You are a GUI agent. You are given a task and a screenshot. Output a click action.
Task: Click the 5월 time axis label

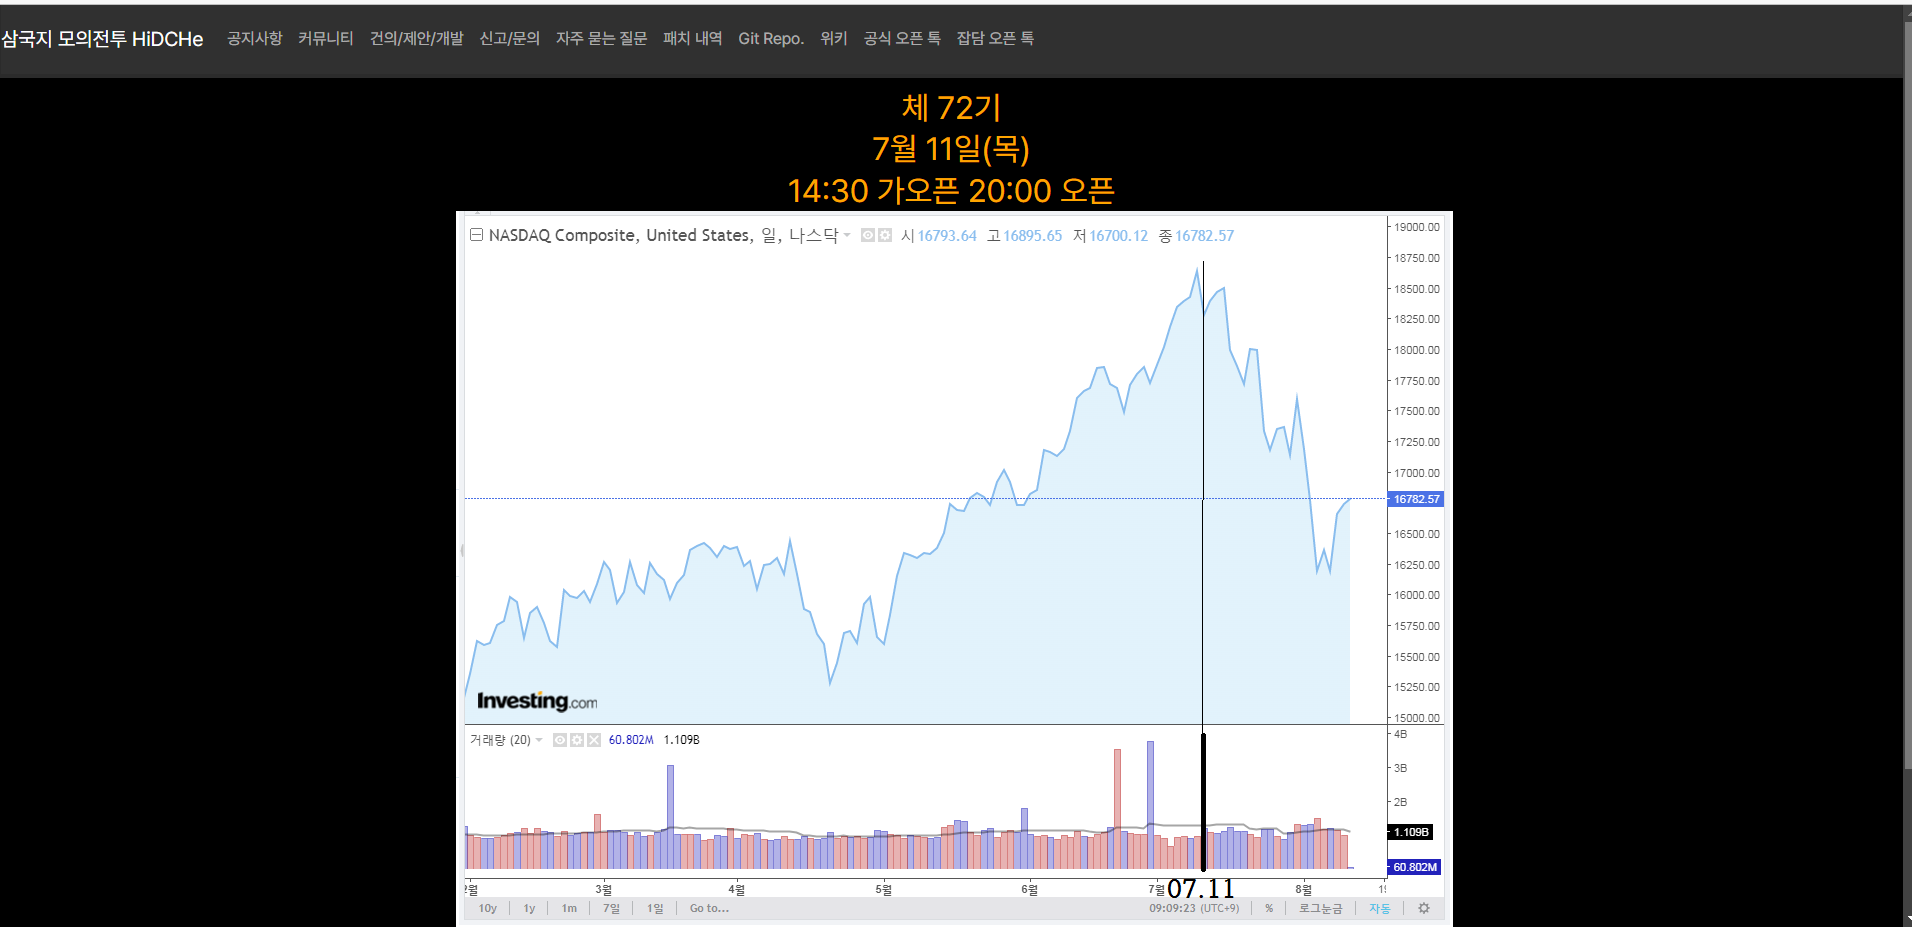[883, 889]
